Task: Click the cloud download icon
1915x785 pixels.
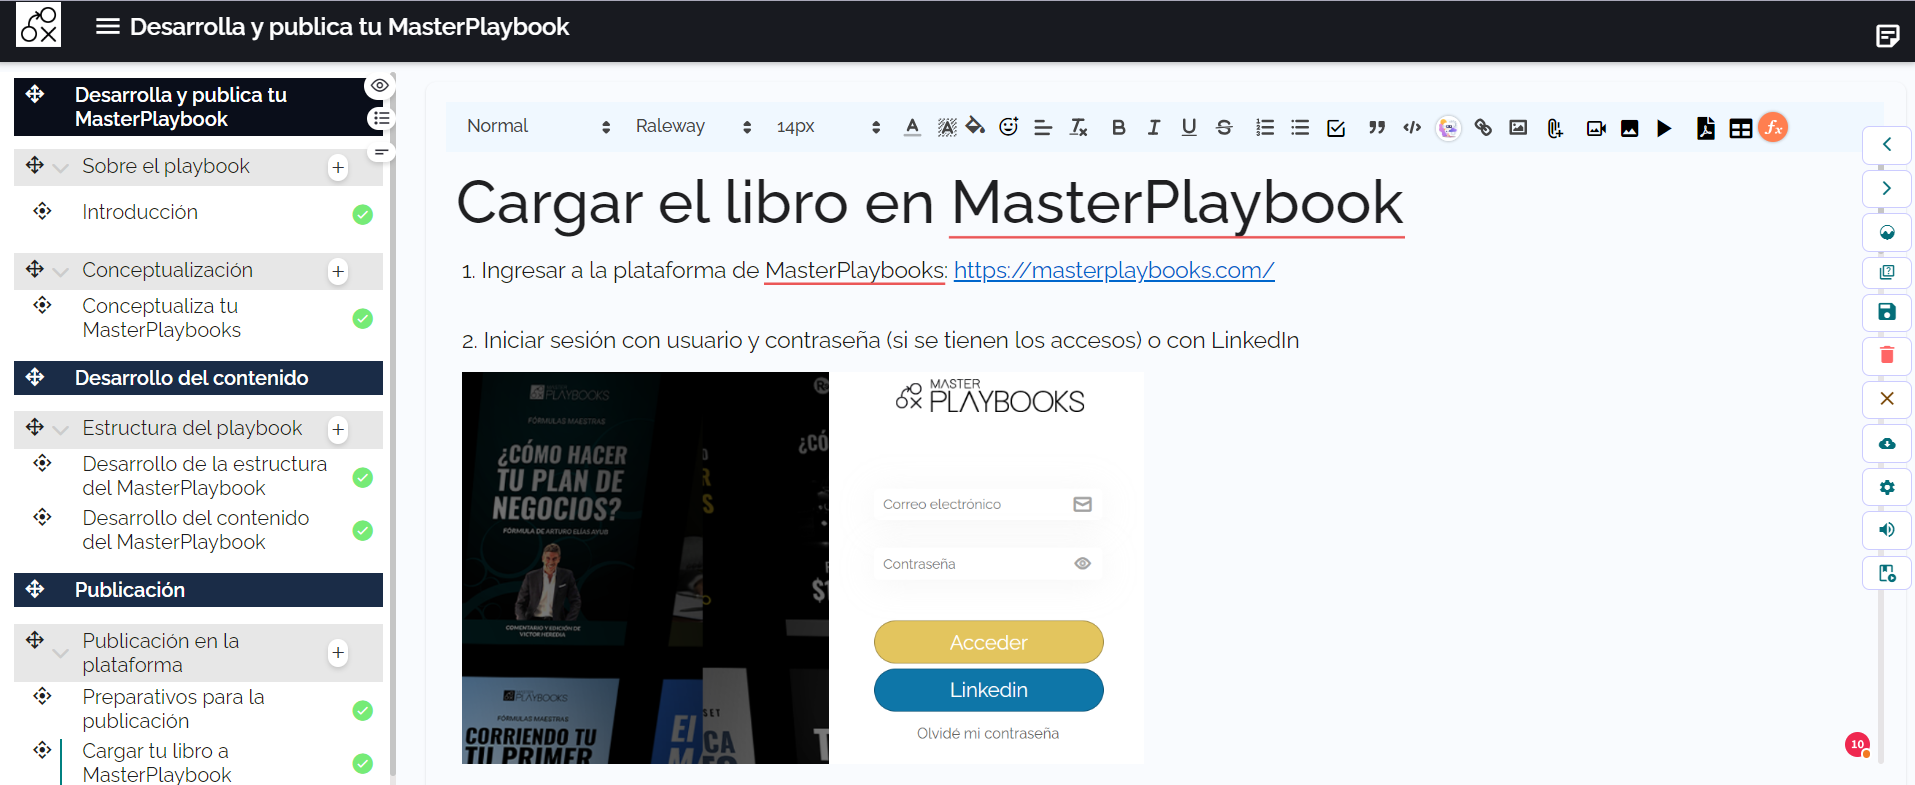Action: point(1887,443)
